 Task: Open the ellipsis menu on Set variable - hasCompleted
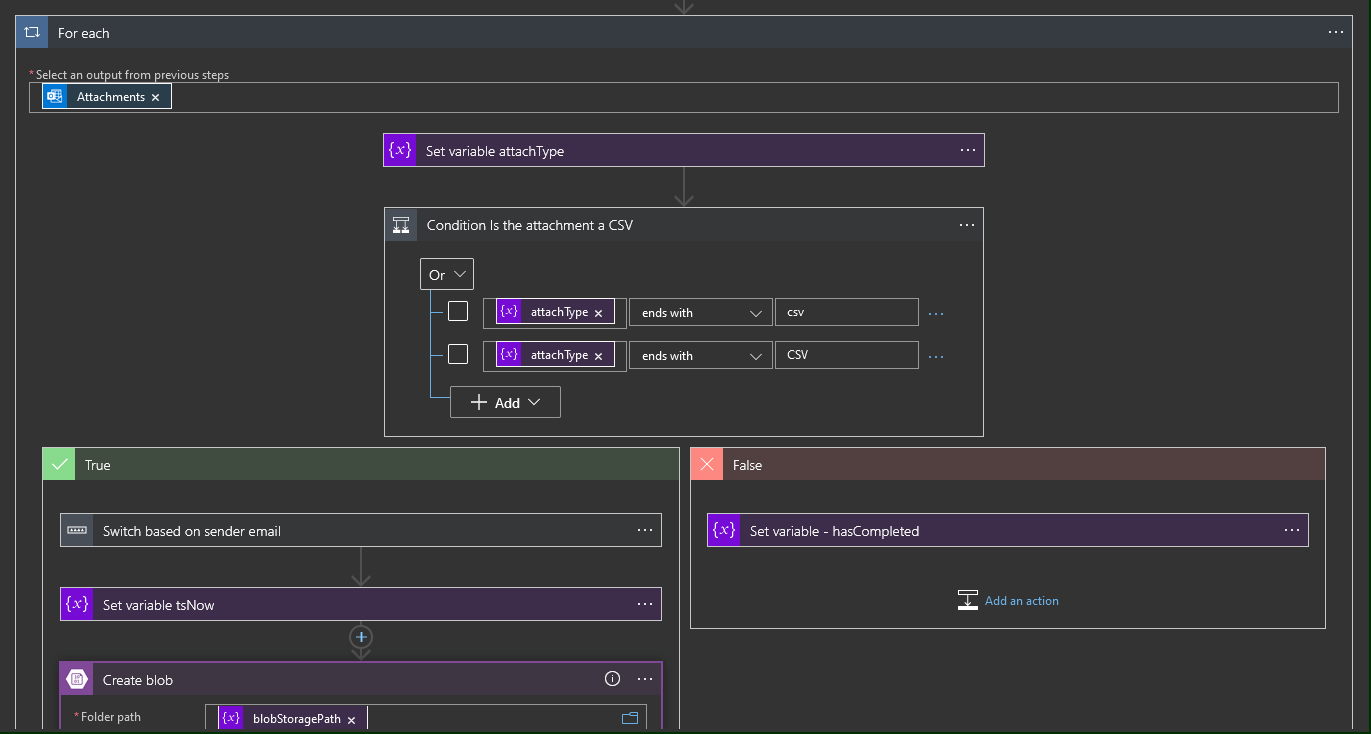pos(1292,530)
